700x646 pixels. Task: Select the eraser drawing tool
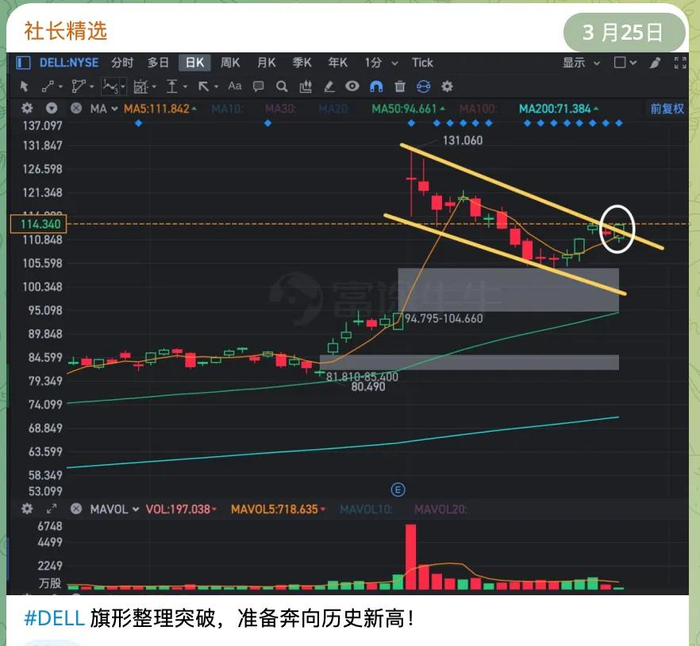click(x=329, y=86)
